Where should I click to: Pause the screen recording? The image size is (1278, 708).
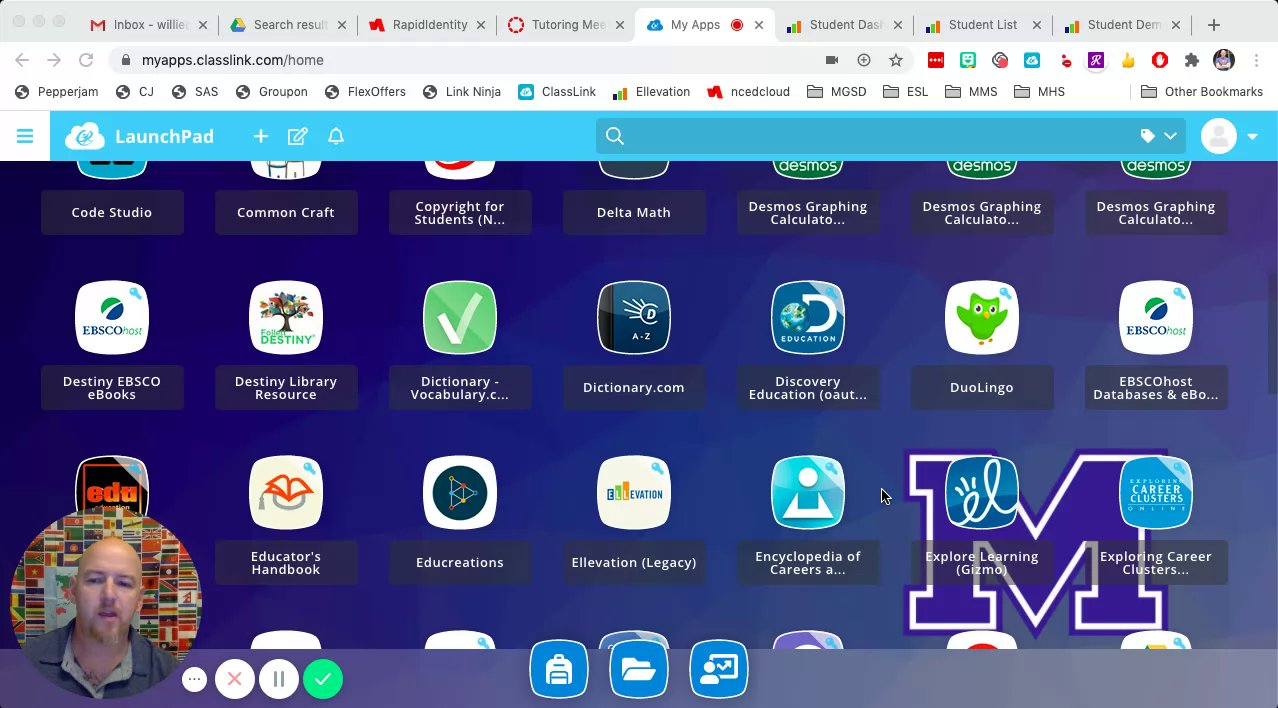(279, 679)
